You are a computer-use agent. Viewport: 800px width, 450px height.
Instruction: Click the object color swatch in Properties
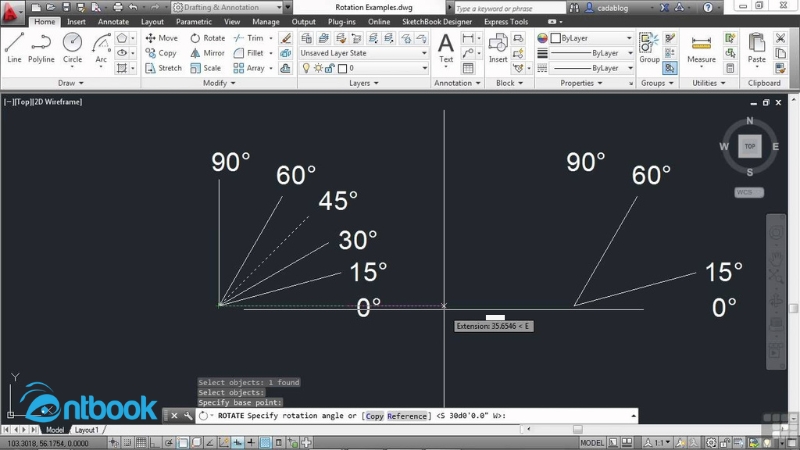pos(556,38)
